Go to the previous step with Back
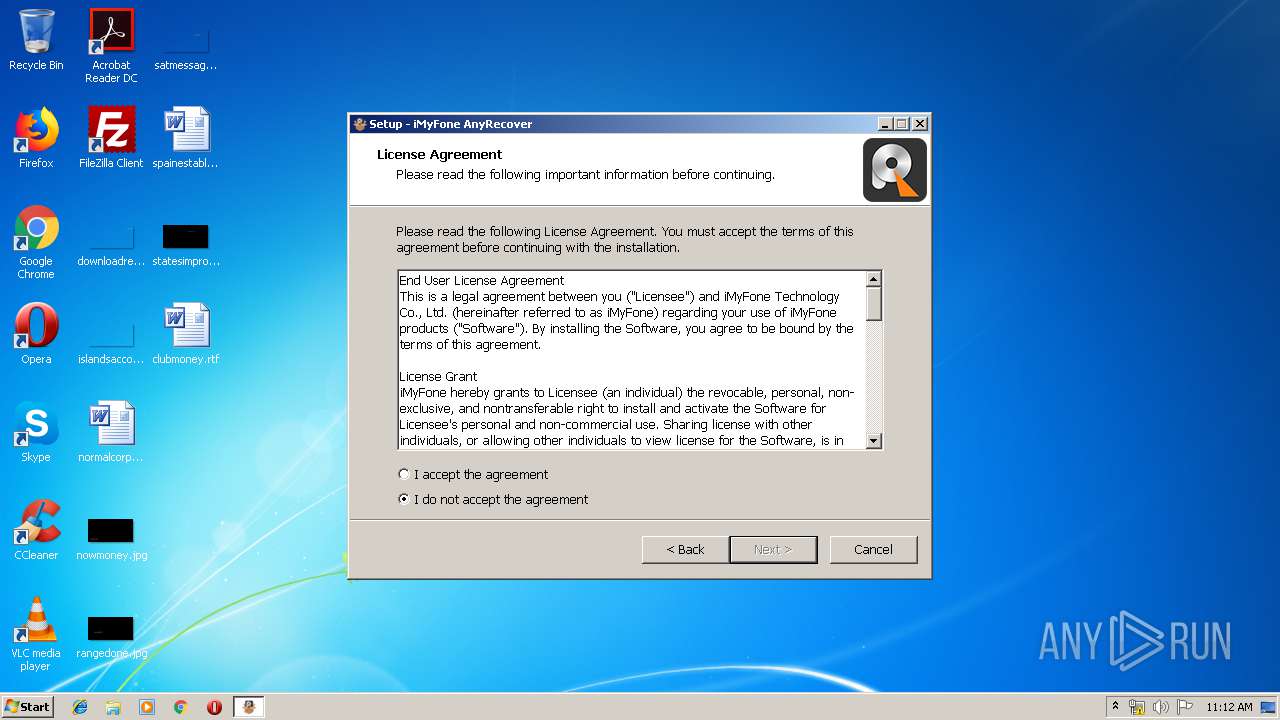The height and width of the screenshot is (720, 1280). click(685, 550)
